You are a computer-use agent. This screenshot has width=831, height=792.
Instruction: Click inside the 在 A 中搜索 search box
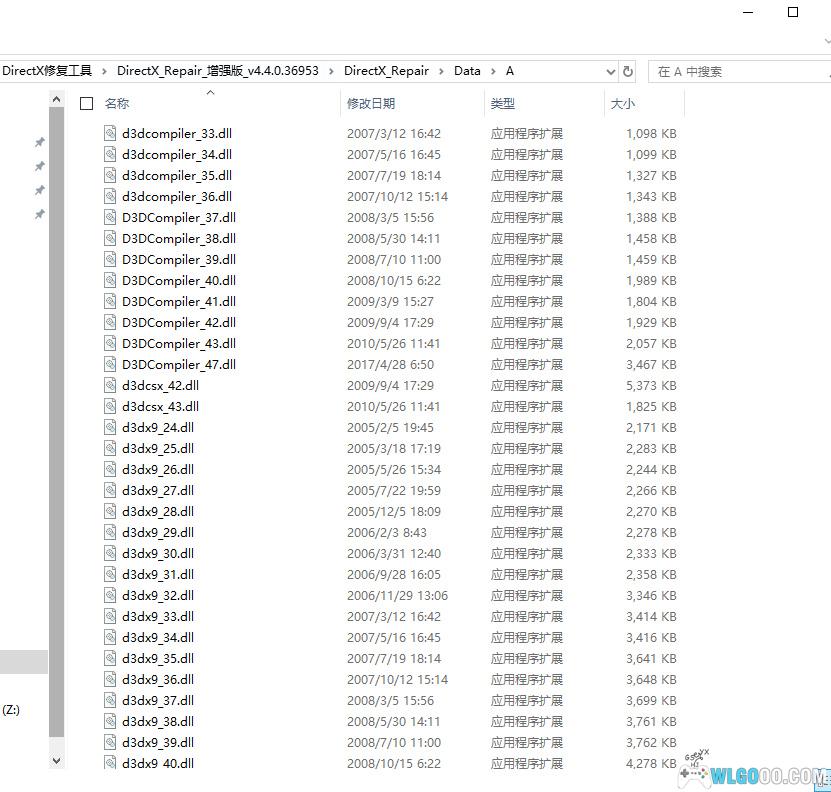pyautogui.click(x=740, y=71)
